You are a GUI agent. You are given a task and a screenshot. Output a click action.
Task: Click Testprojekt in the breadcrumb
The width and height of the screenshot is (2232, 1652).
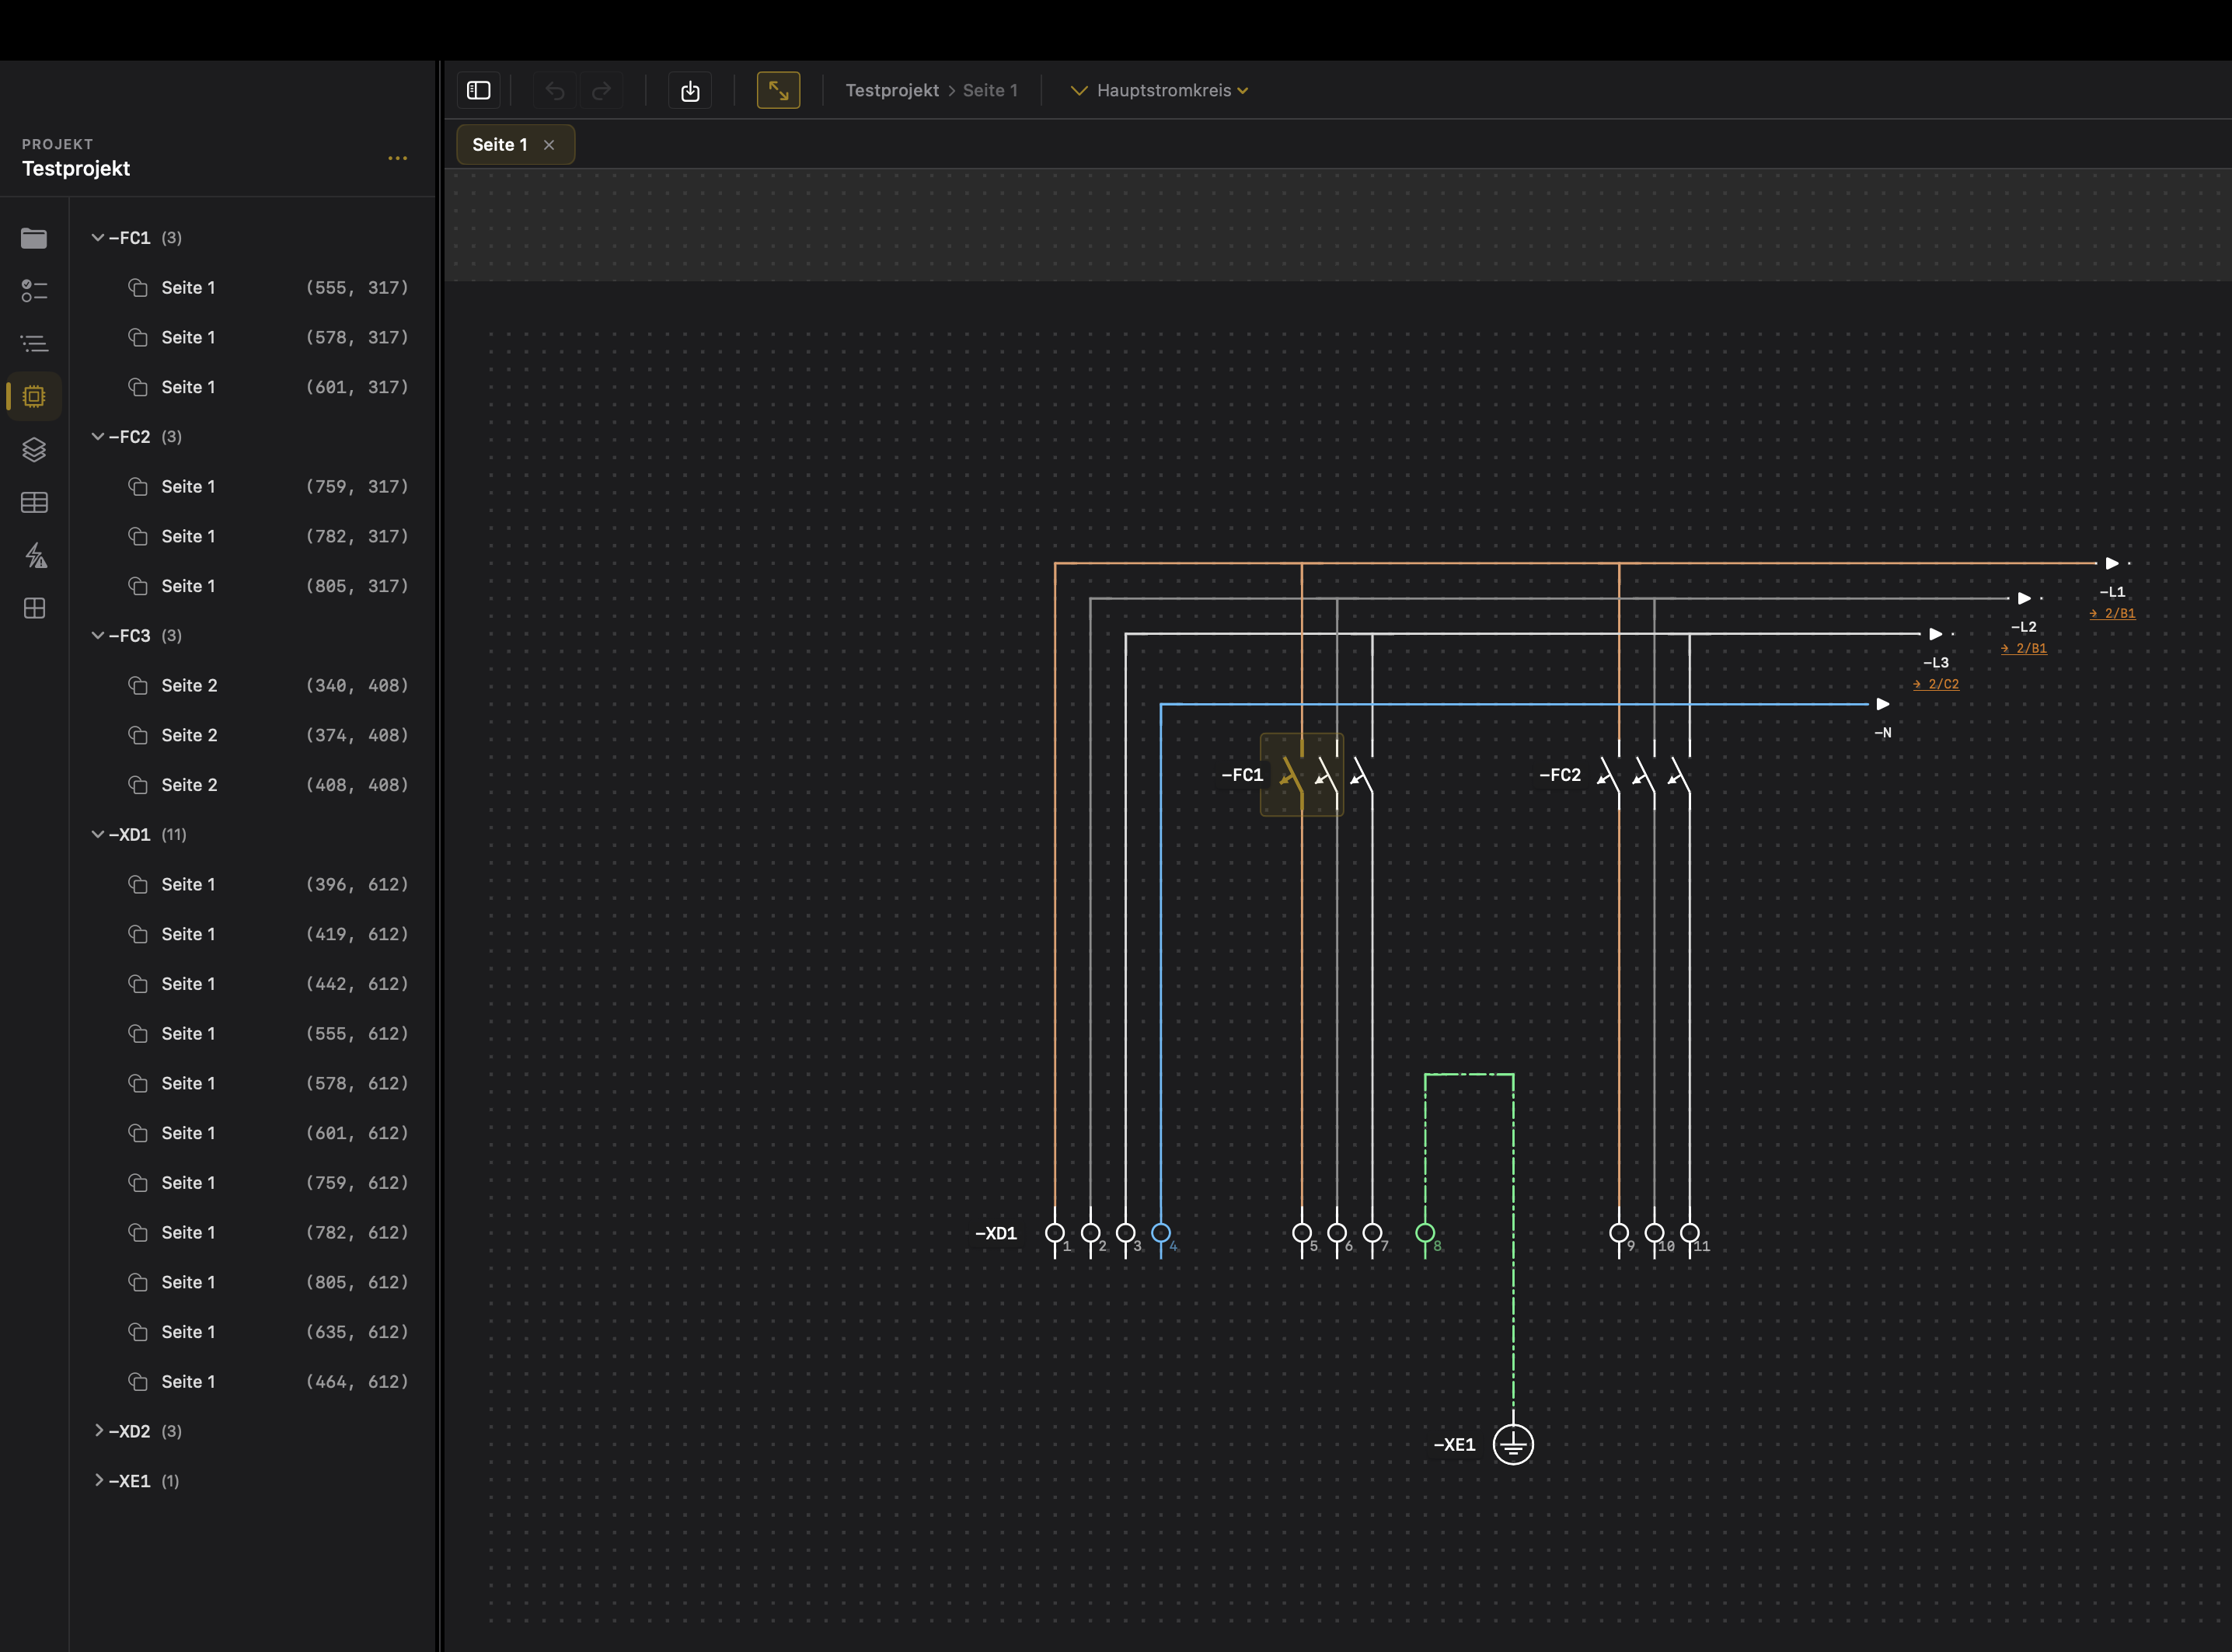point(892,91)
